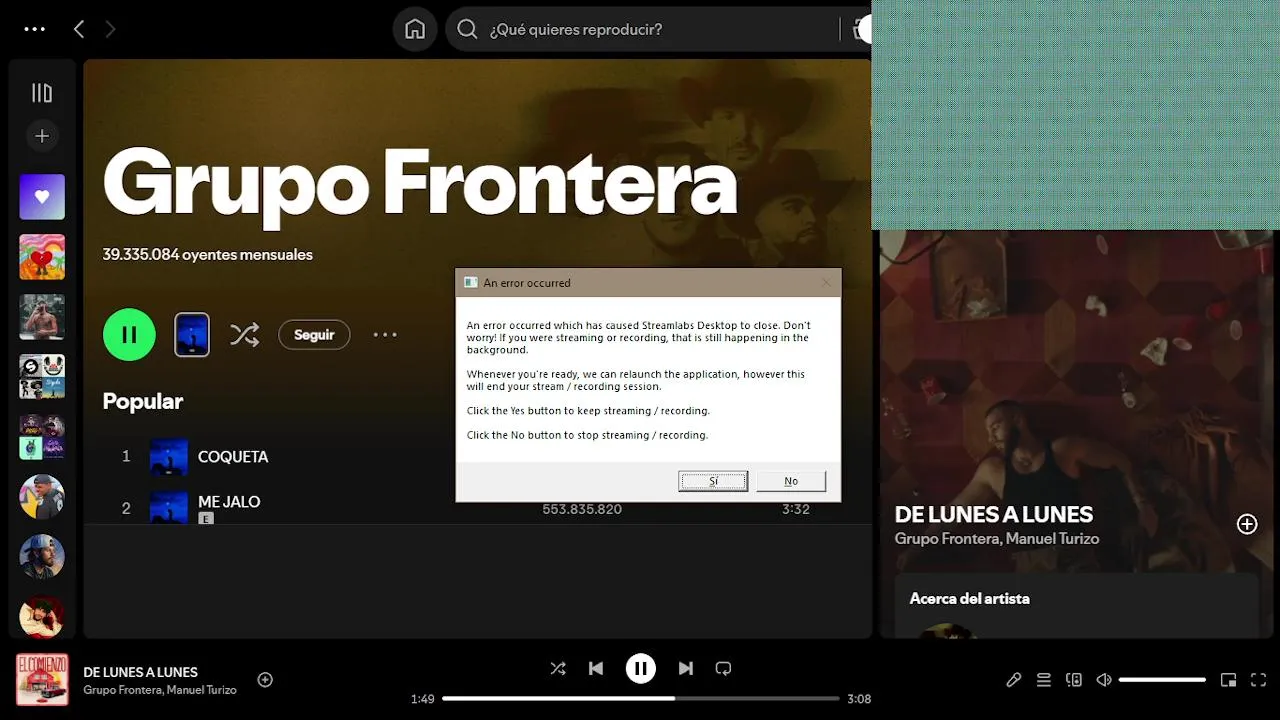Viewport: 1280px width, 720px height.
Task: Click the search magnifier icon
Action: coord(467,29)
